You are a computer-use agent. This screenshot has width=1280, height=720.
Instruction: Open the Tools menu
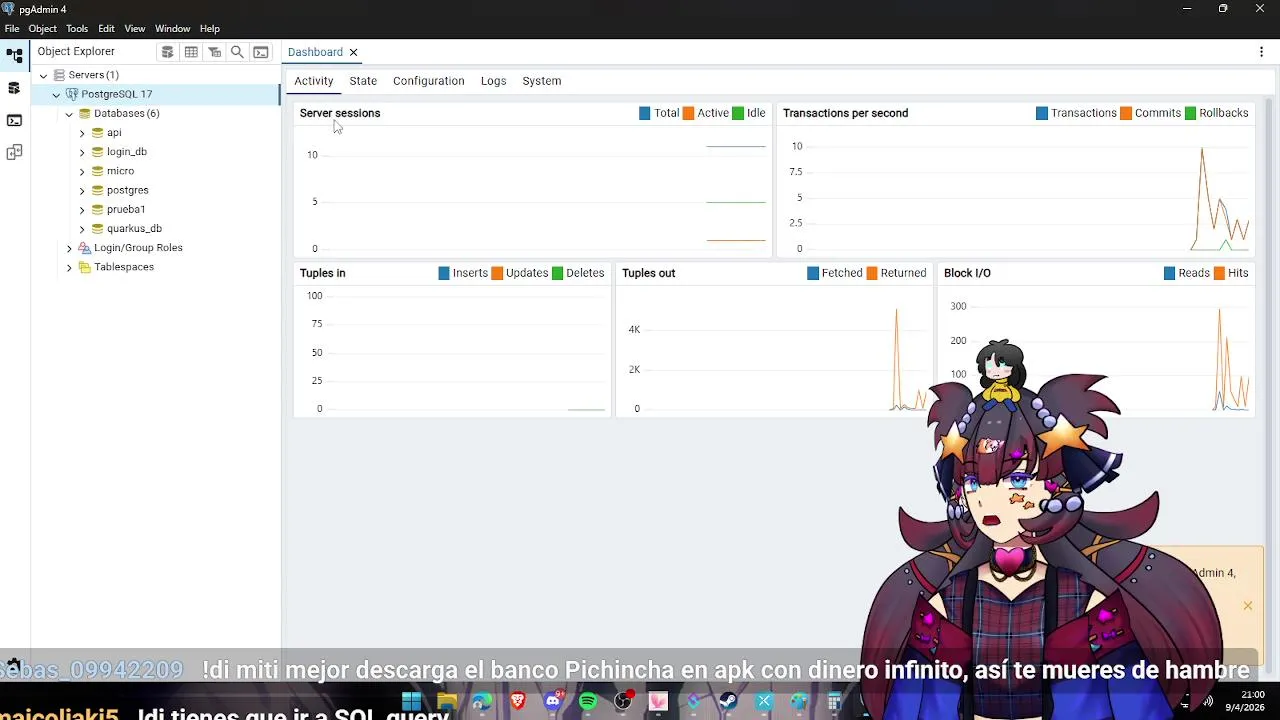[77, 29]
